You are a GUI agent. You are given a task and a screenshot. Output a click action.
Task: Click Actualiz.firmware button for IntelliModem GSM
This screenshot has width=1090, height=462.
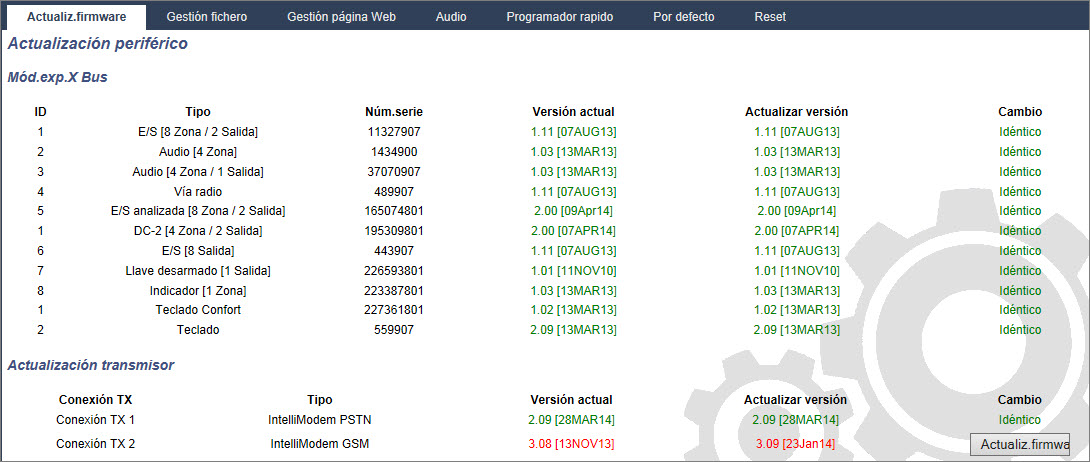click(x=1020, y=444)
